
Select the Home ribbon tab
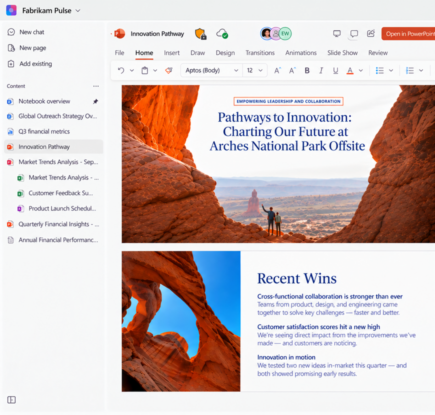[144, 53]
